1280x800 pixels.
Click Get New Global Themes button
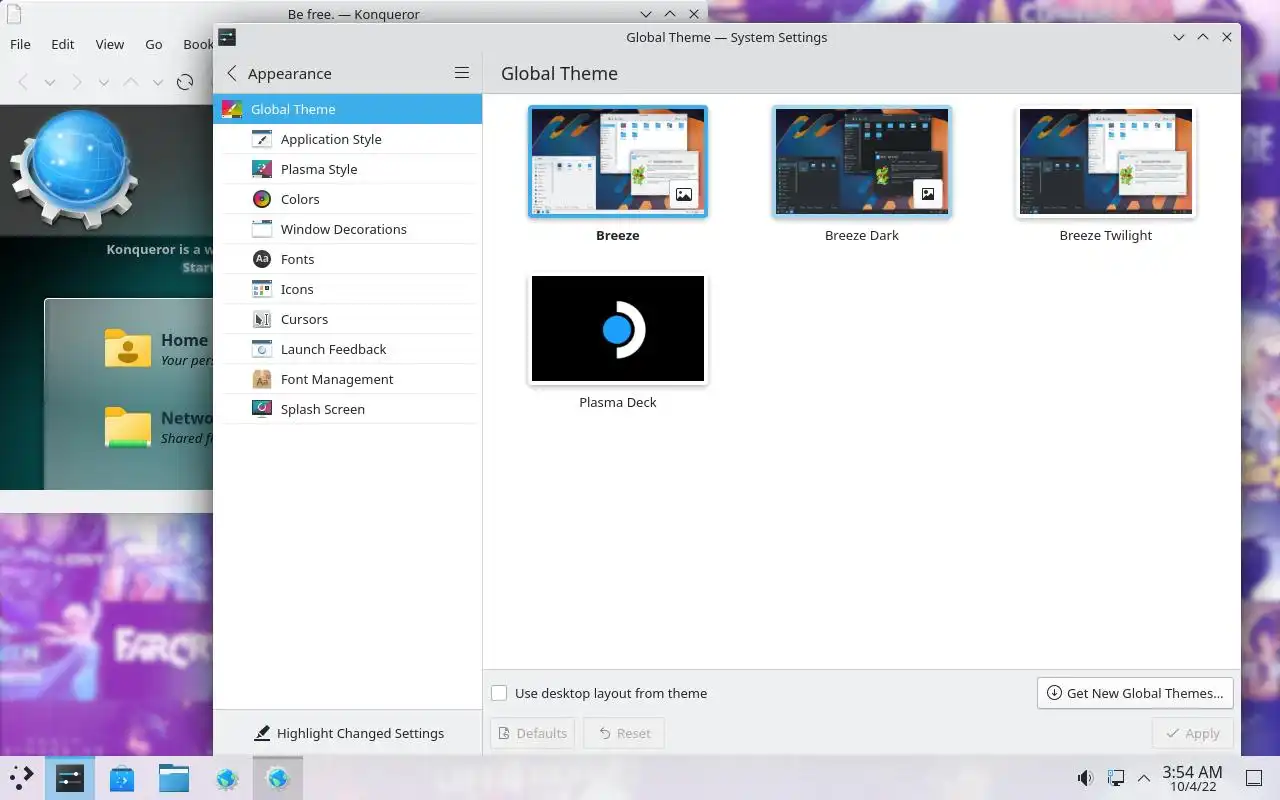tap(1135, 693)
